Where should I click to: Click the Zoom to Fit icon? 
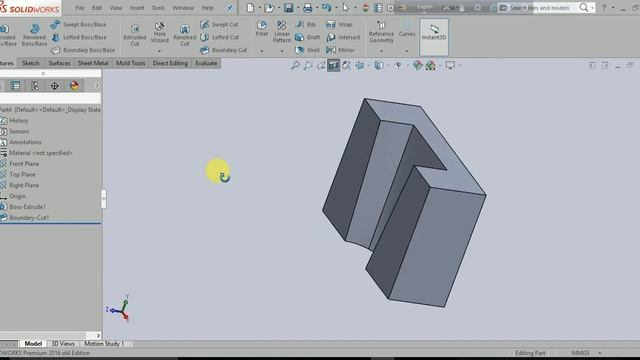tap(295, 65)
